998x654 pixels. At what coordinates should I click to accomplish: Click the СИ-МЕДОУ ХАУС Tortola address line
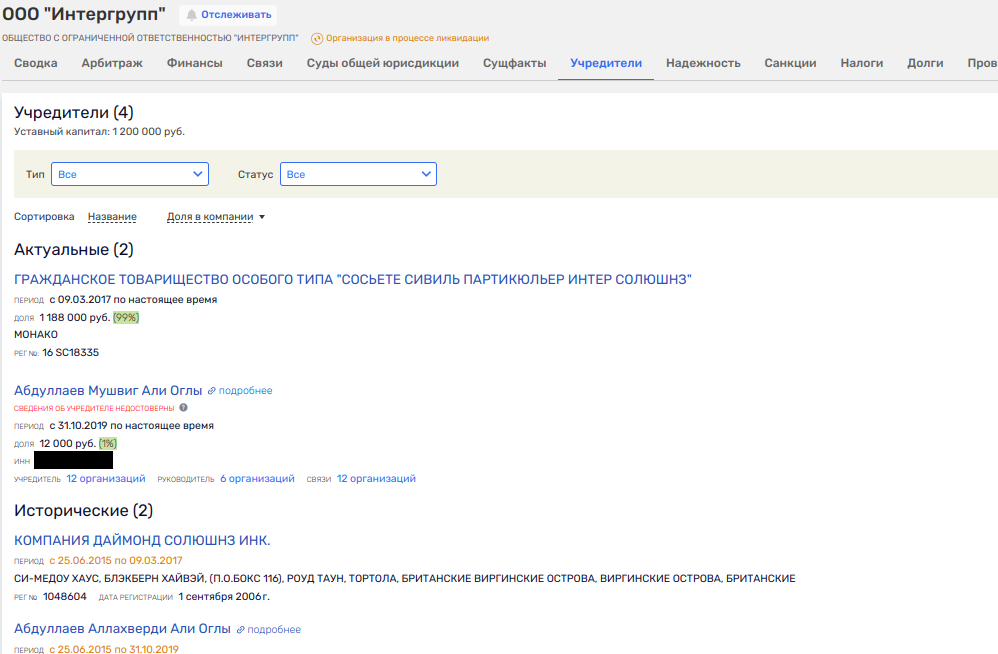coord(405,578)
